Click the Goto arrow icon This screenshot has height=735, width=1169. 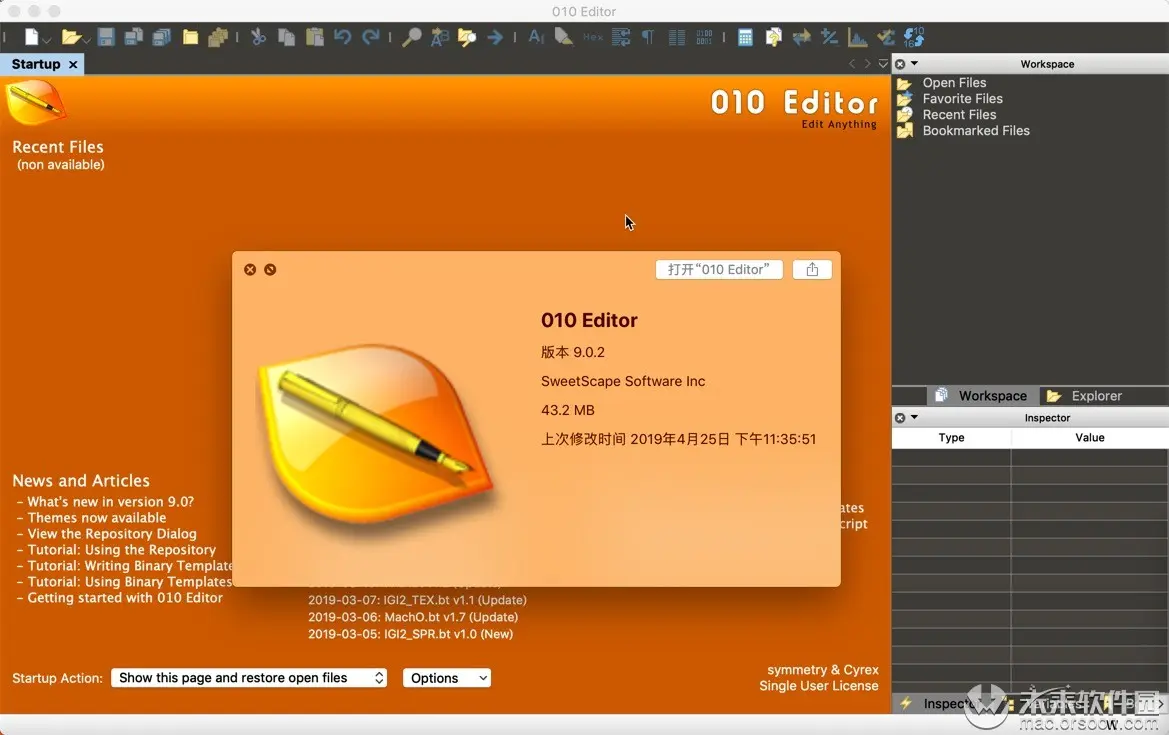pos(495,37)
